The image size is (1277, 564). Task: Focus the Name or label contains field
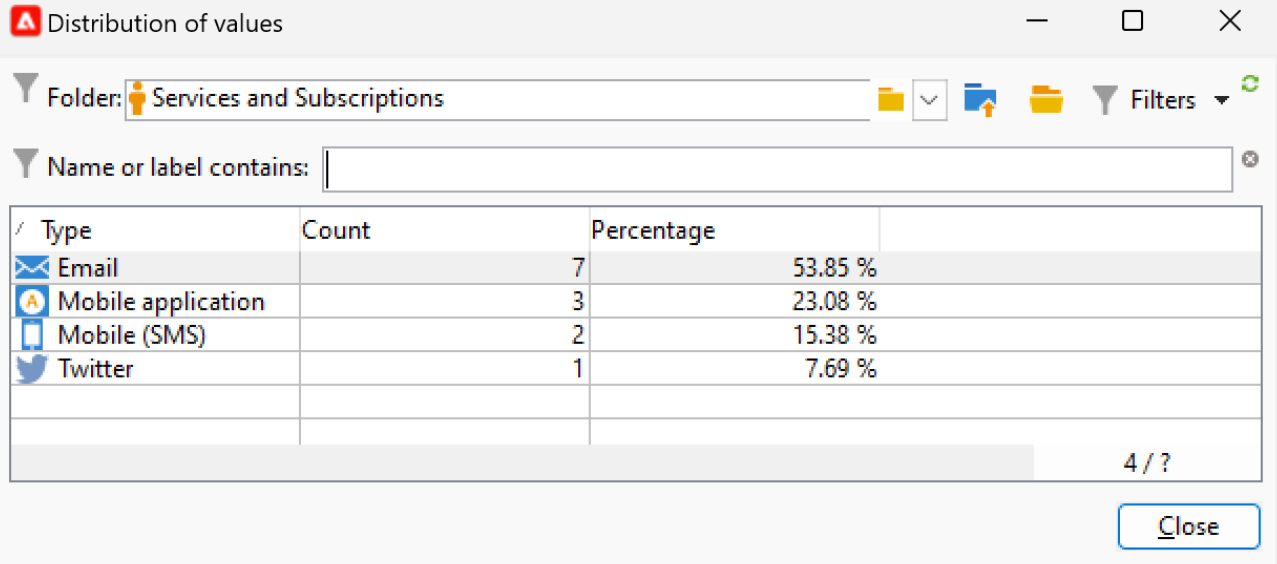777,169
